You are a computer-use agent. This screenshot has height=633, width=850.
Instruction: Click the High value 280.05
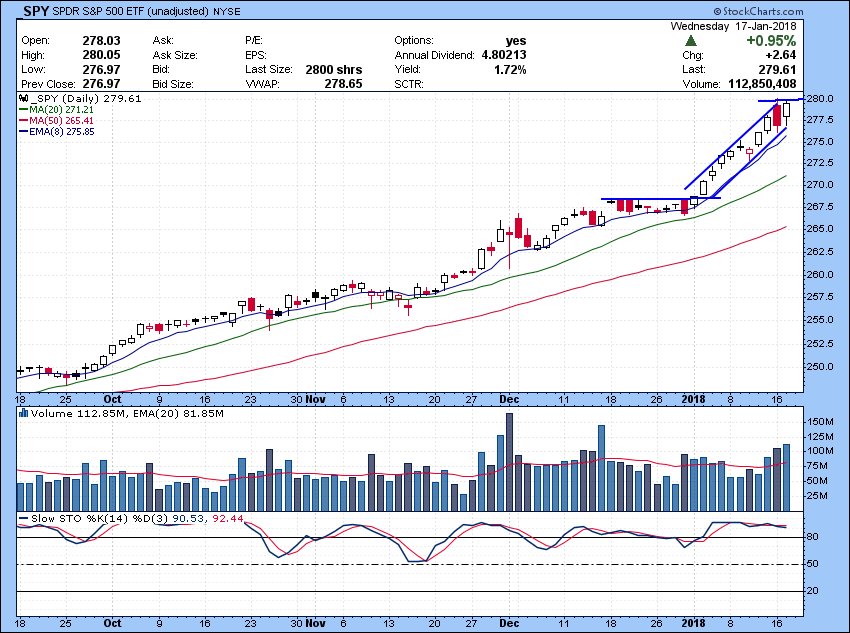101,55
